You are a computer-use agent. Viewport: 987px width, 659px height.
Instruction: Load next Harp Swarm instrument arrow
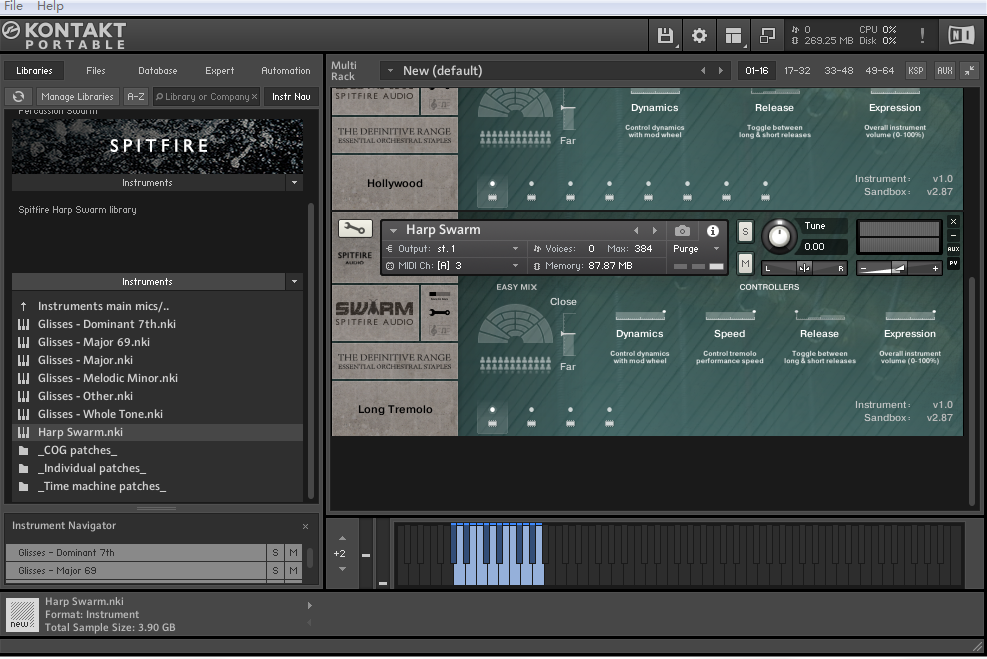tap(655, 230)
